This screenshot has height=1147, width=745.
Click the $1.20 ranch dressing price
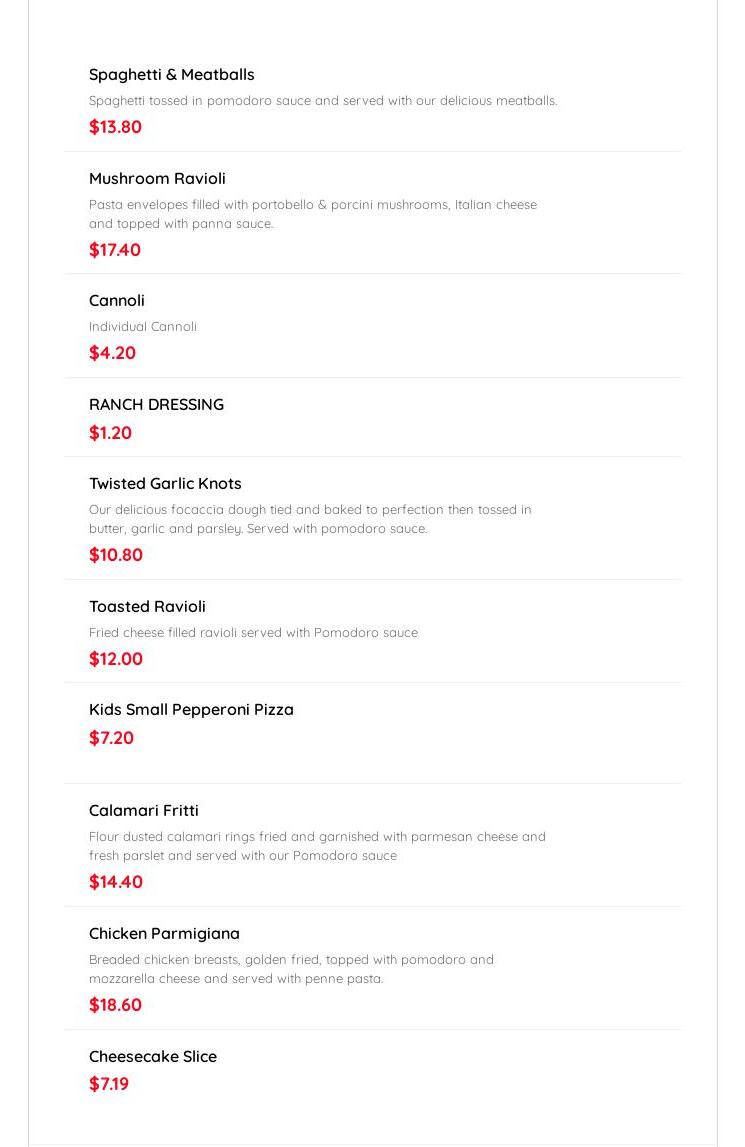pyautogui.click(x=110, y=433)
